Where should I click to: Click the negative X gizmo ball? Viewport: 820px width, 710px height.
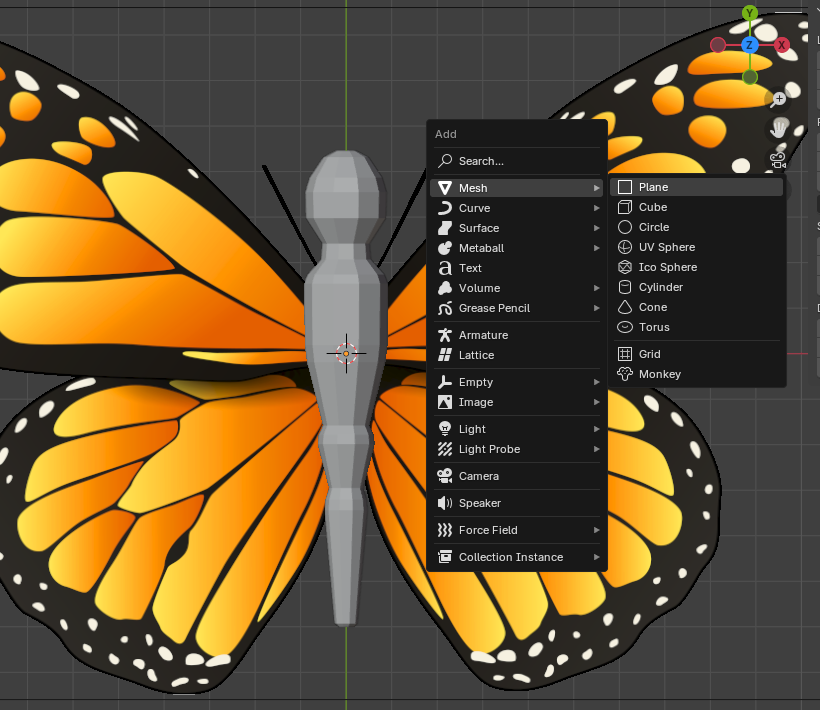click(x=718, y=45)
